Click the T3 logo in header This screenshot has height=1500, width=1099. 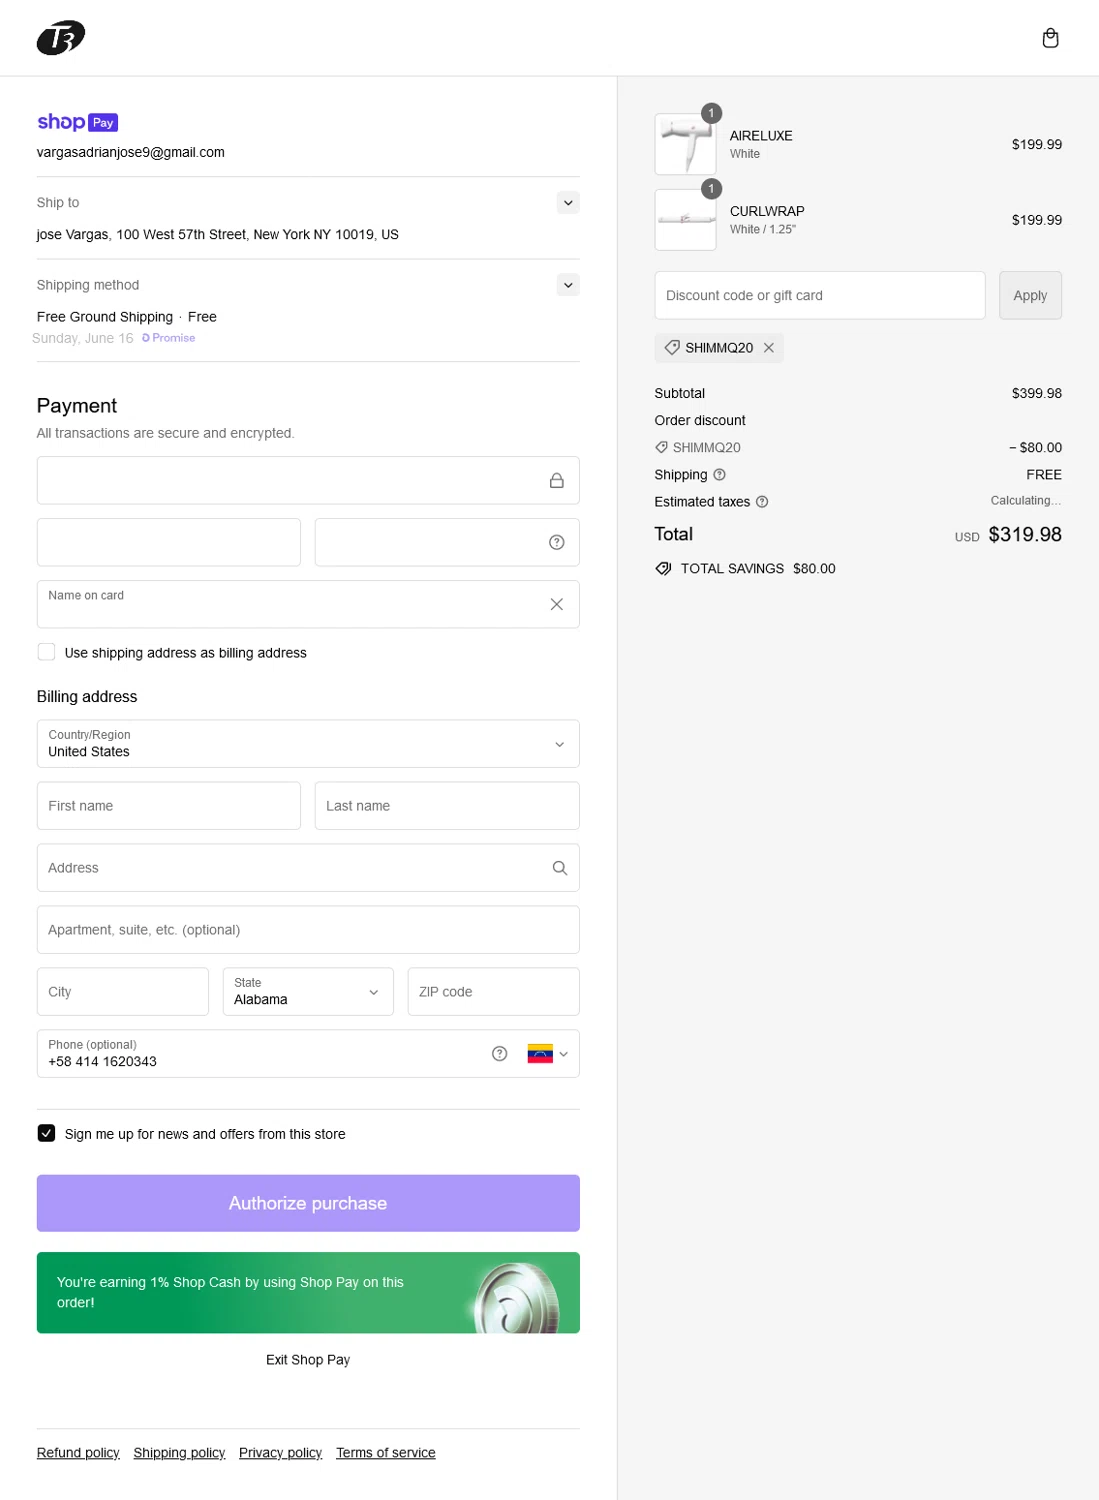61,38
